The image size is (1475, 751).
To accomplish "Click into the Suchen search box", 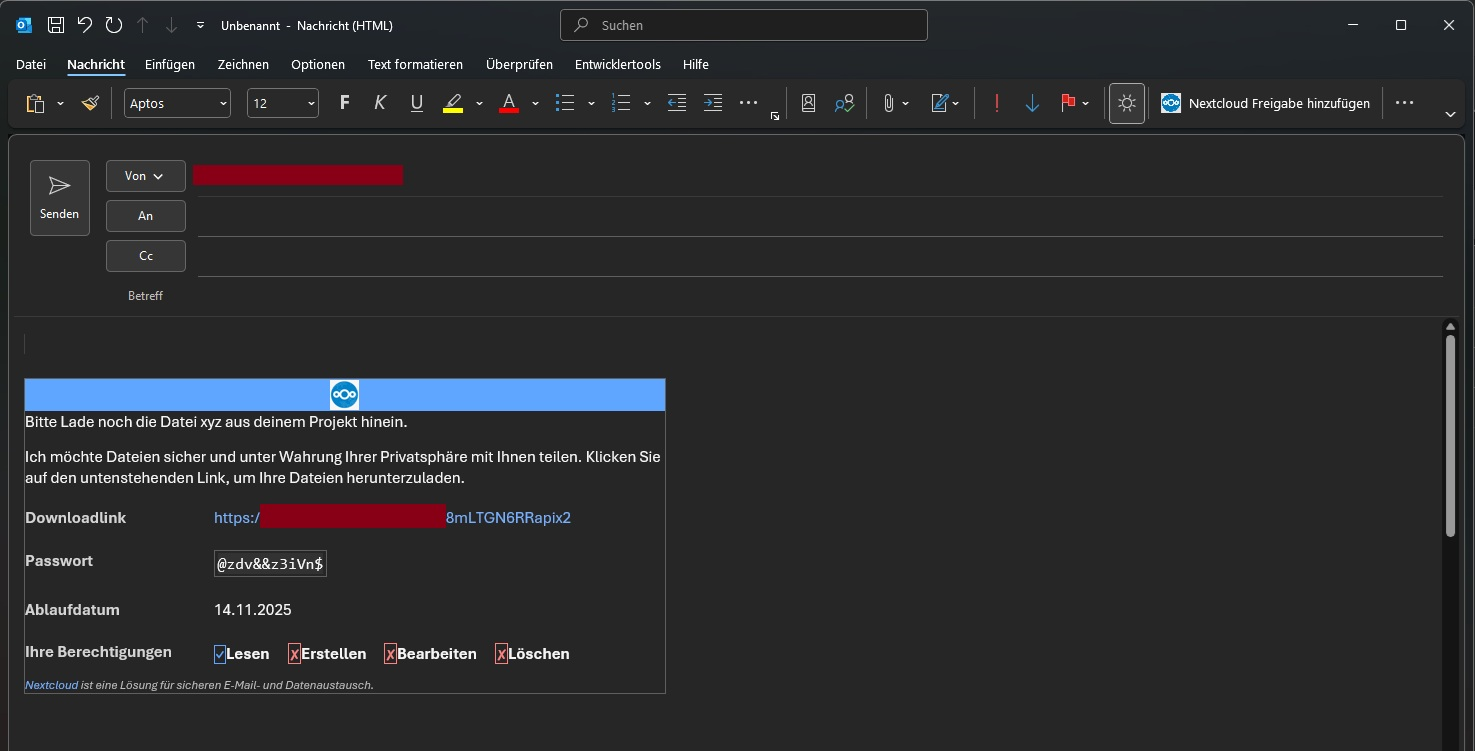I will (x=743, y=25).
